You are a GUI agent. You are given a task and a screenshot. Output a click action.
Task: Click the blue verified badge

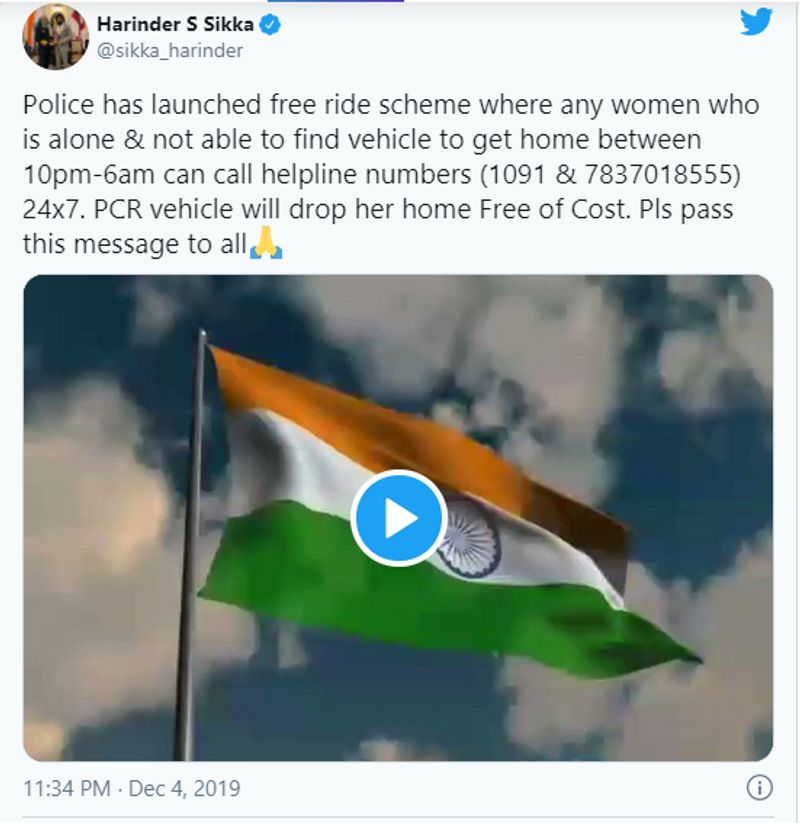270,24
